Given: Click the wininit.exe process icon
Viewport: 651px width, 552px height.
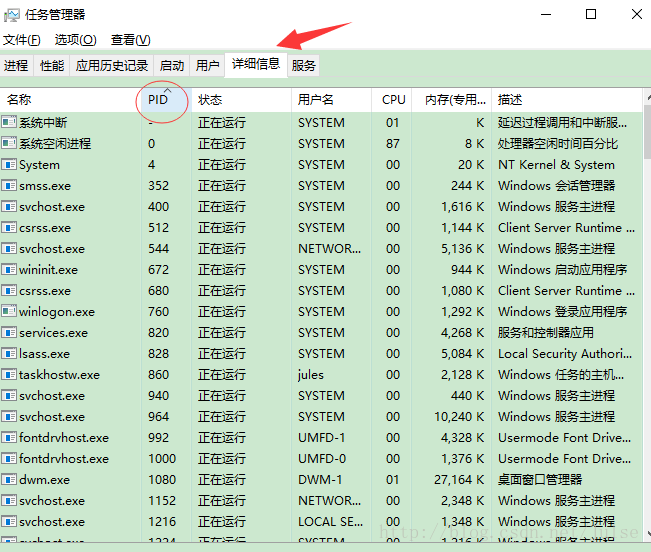Looking at the screenshot, I should [x=10, y=270].
